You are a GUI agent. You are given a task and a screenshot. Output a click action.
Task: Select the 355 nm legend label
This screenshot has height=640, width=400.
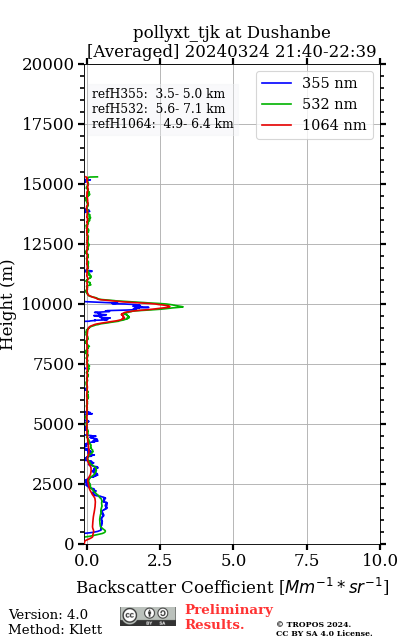pos(329,83)
